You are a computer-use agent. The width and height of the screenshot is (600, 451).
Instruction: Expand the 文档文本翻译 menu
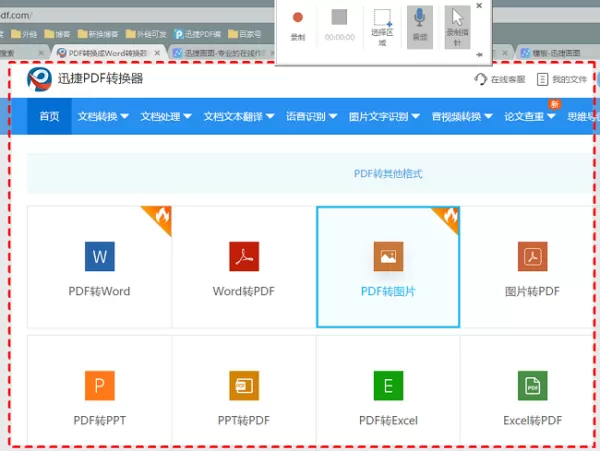click(239, 116)
